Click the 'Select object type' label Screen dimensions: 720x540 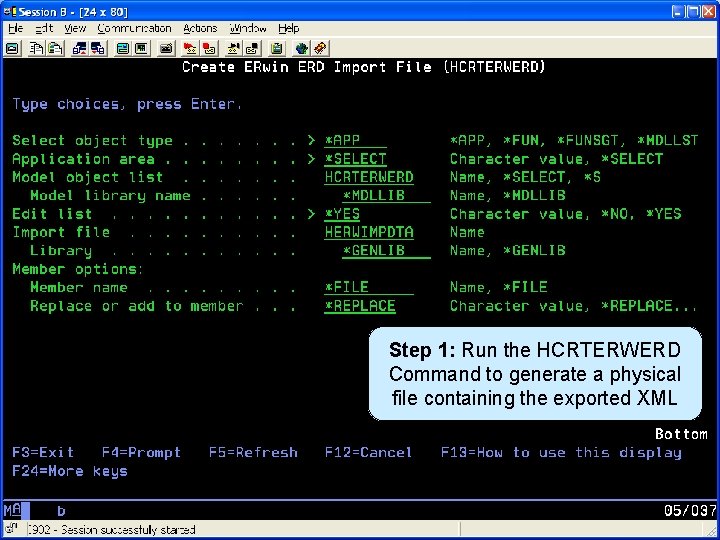(92, 141)
